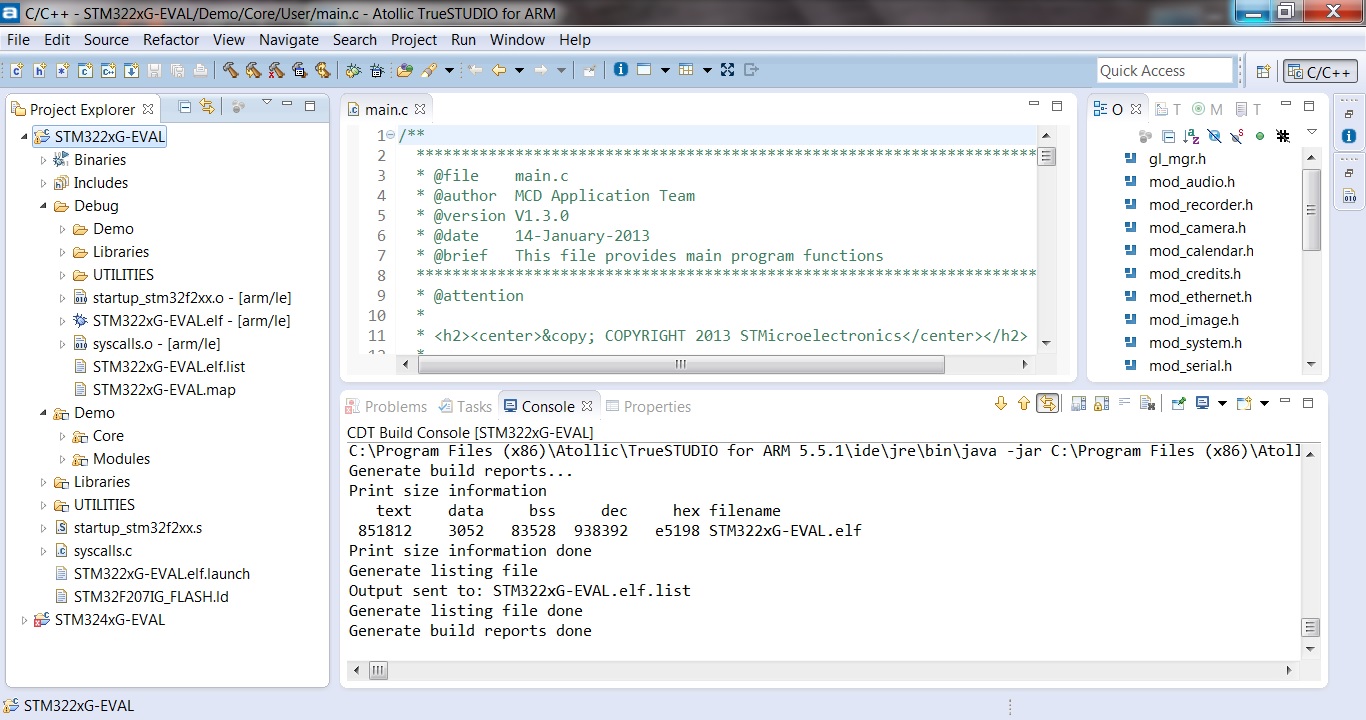Open Project Explorer view menu triangle
This screenshot has width=1366, height=720.
click(266, 102)
